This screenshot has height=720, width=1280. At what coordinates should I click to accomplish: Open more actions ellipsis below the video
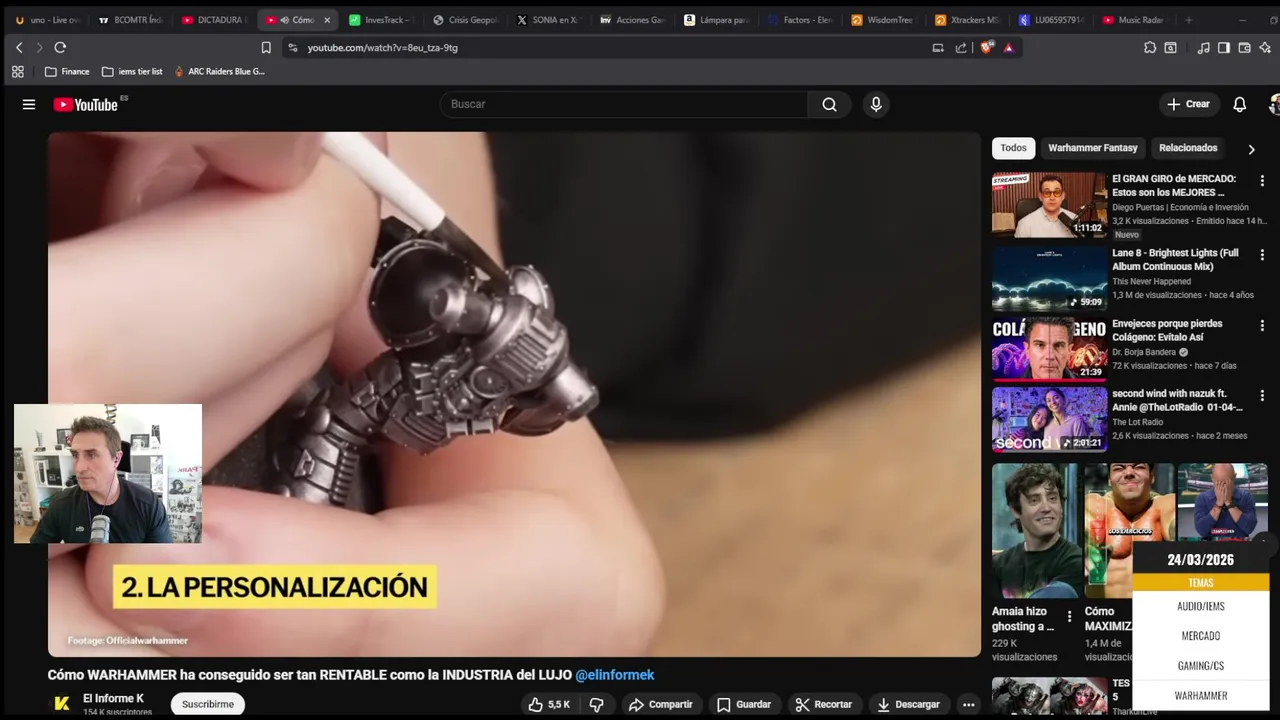[x=968, y=704]
